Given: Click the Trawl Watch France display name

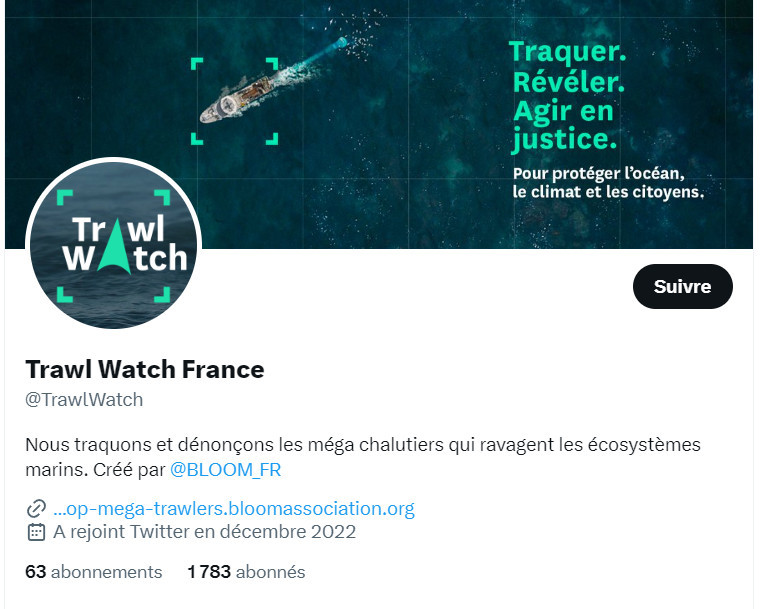Looking at the screenshot, I should click(x=145, y=370).
